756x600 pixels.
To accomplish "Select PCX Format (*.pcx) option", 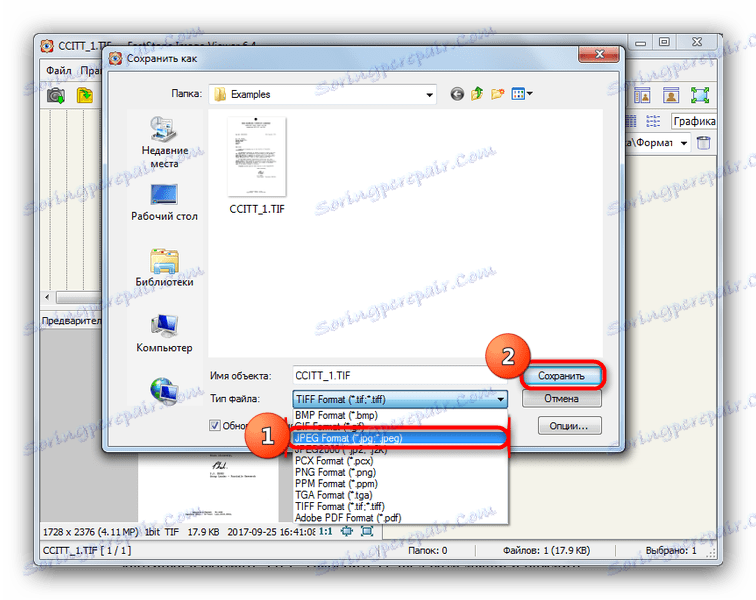I will click(x=400, y=461).
